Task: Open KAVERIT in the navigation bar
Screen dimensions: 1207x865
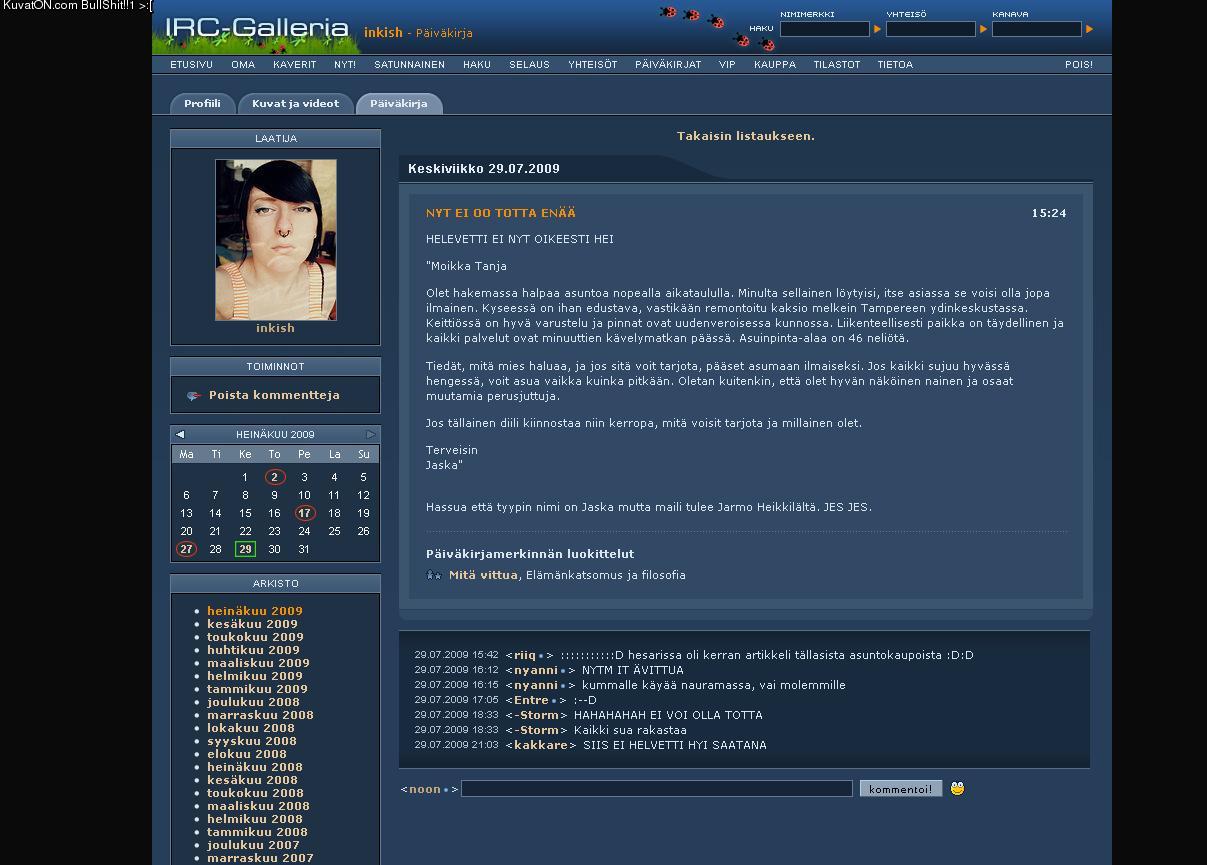Action: 294,64
